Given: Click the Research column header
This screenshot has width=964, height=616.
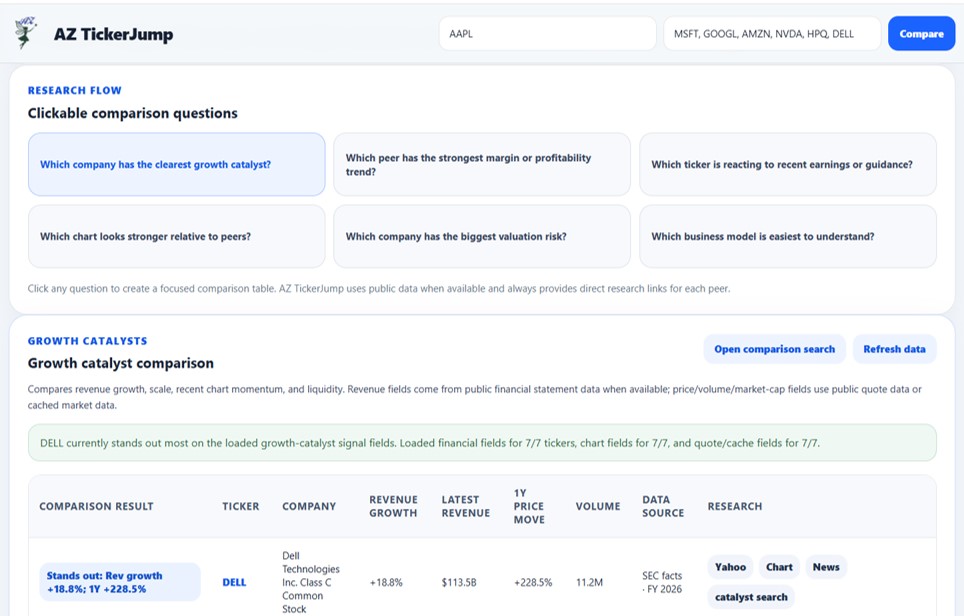Looking at the screenshot, I should [x=735, y=506].
